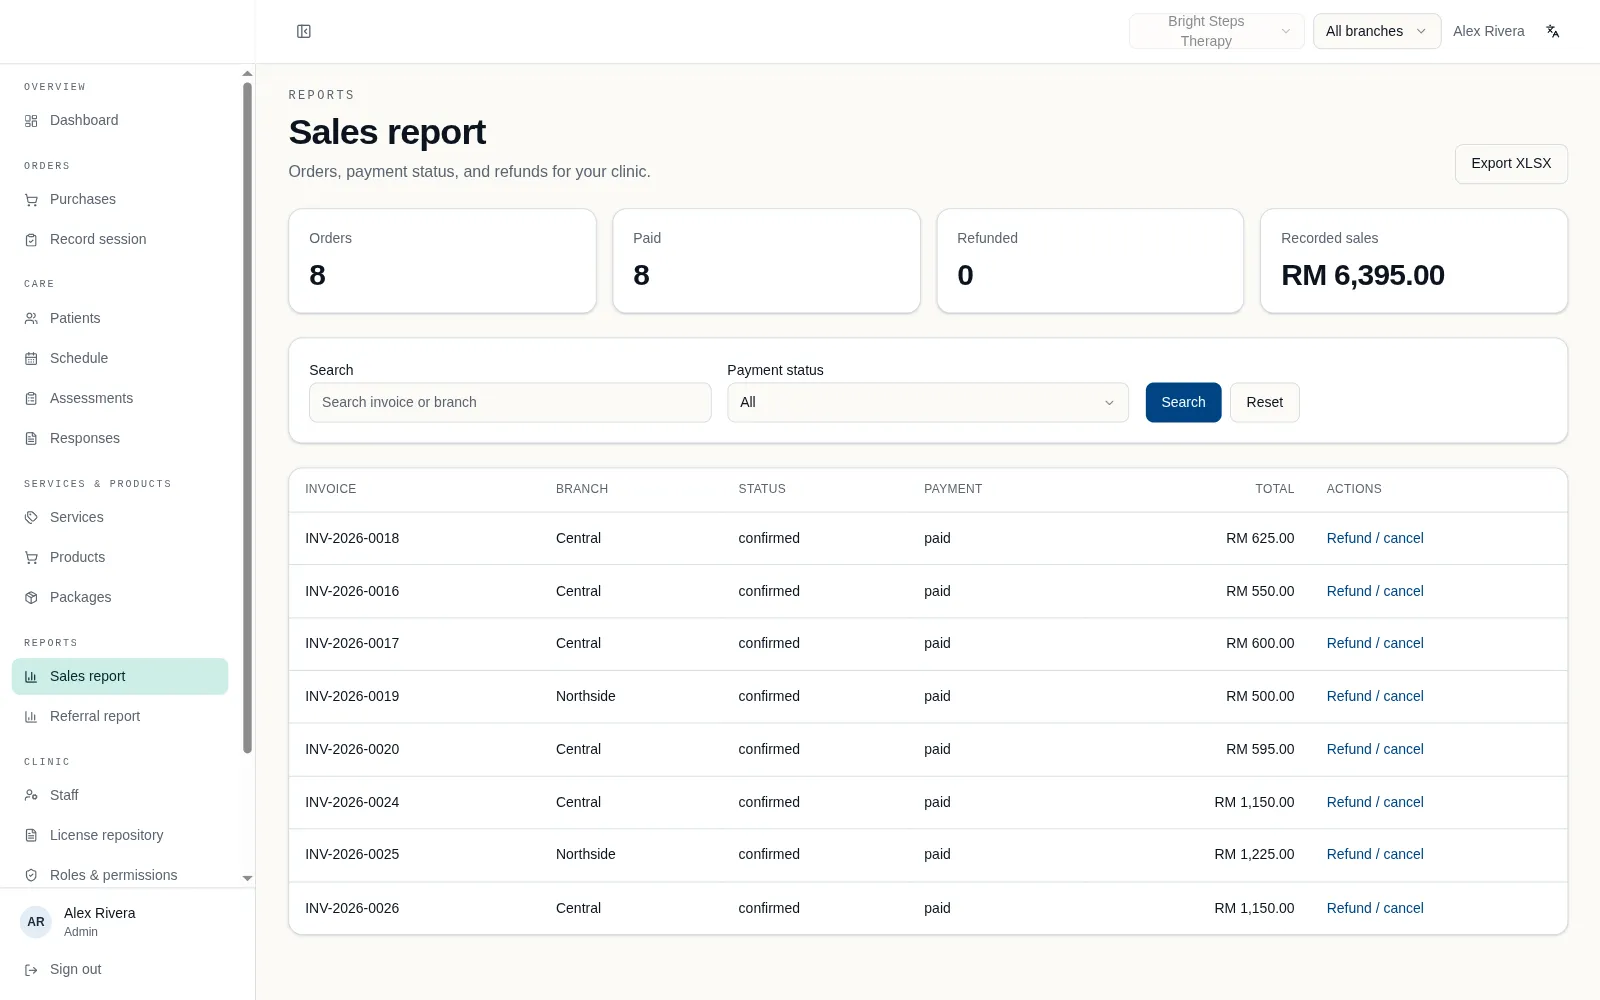Click the blue Search button
This screenshot has height=1000, width=1600.
[x=1183, y=402]
